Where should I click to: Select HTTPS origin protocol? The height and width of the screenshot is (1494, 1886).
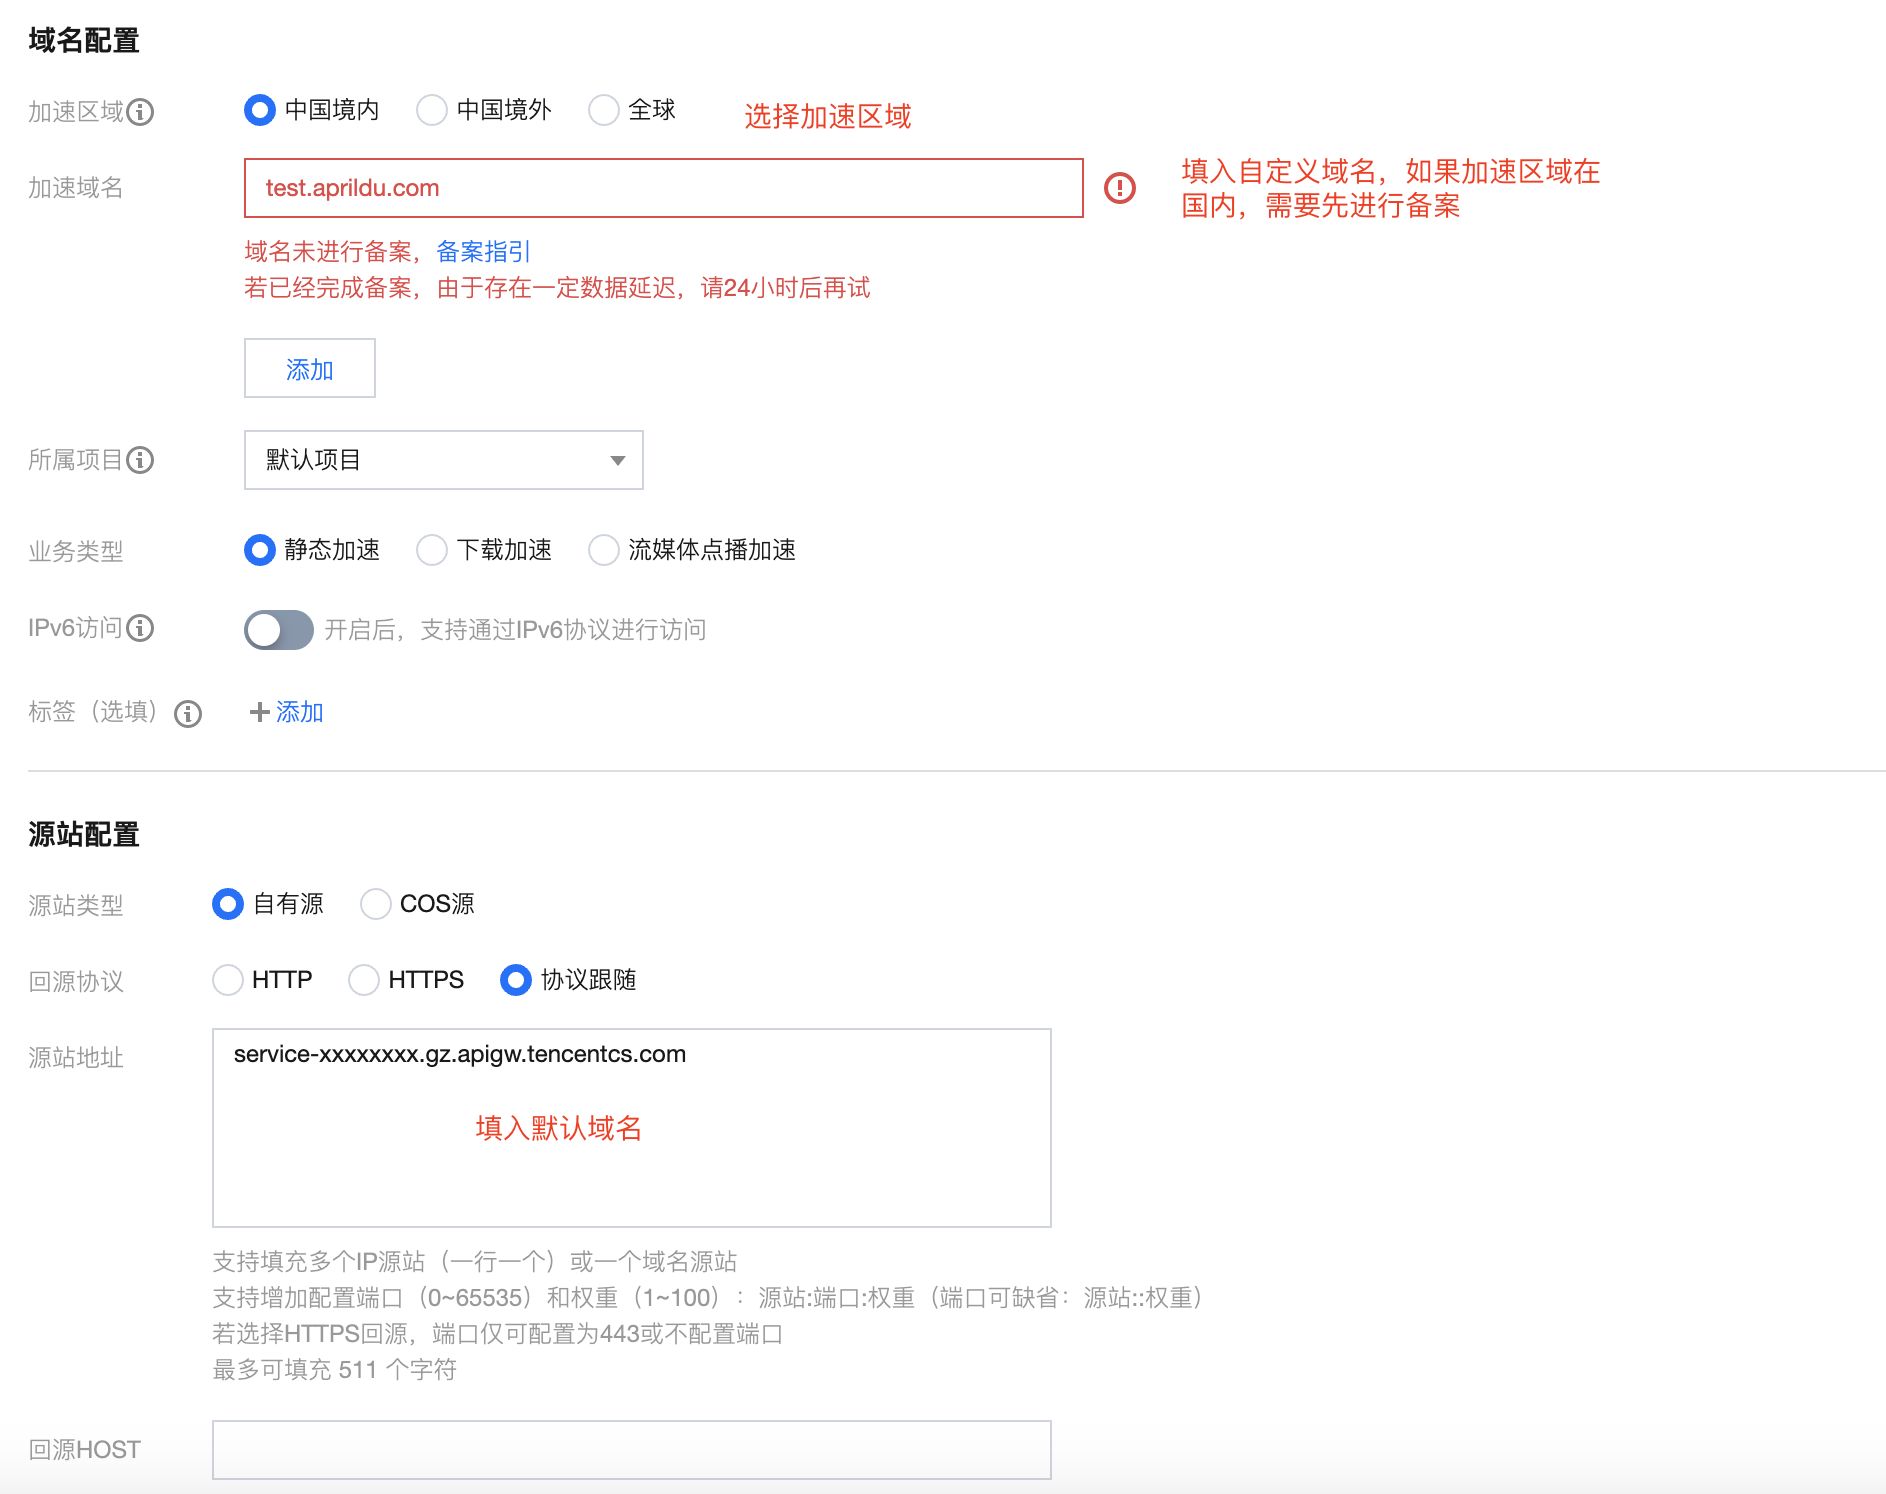(364, 980)
